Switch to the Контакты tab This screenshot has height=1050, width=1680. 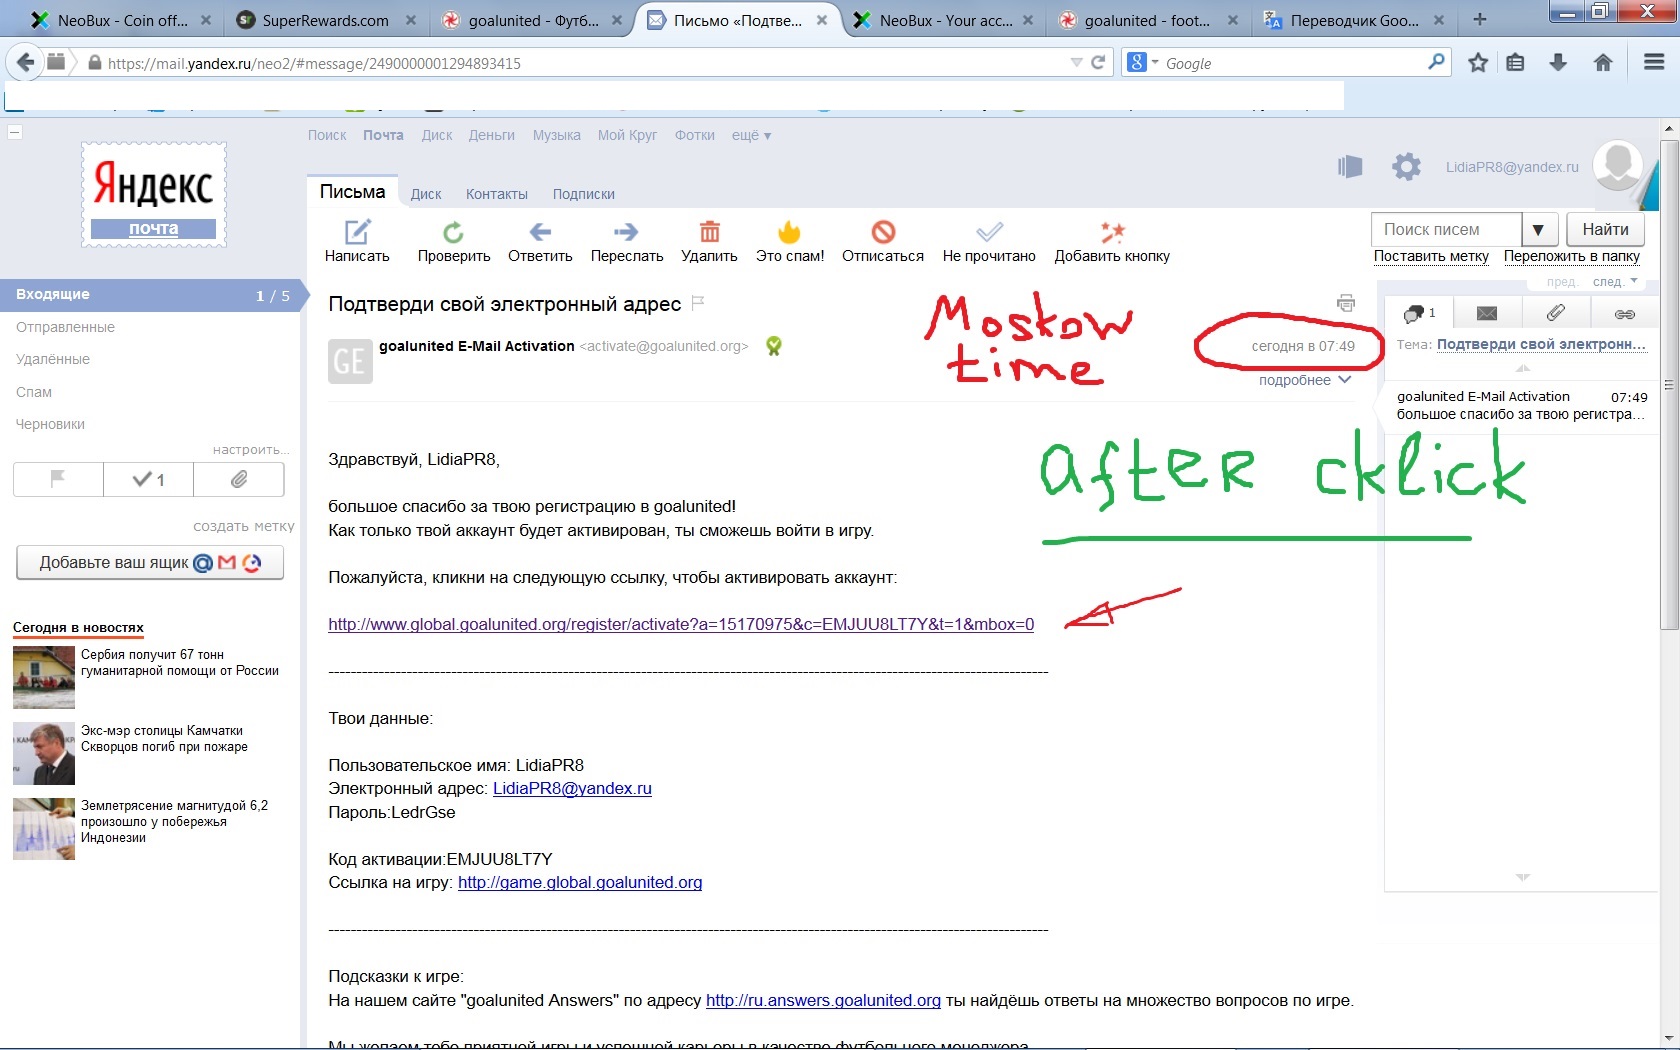[497, 194]
